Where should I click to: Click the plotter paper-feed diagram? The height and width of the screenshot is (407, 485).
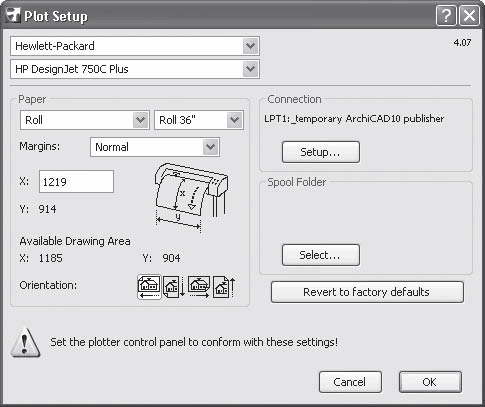pos(191,197)
